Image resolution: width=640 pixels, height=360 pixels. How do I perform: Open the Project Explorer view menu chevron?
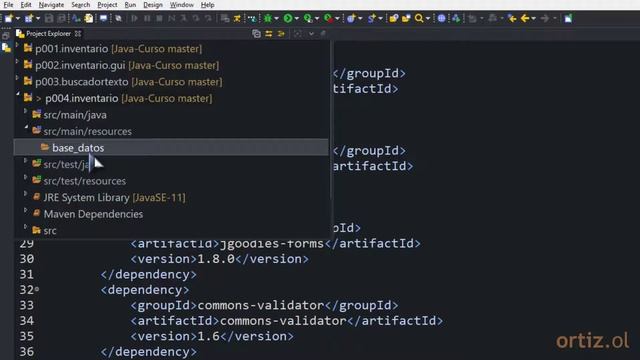click(311, 34)
